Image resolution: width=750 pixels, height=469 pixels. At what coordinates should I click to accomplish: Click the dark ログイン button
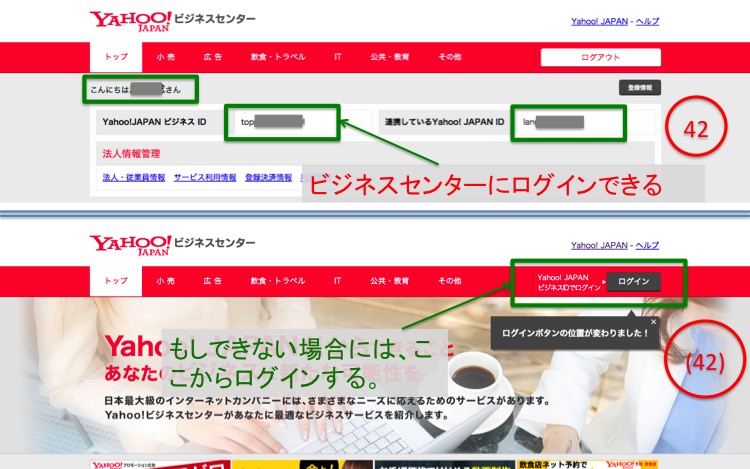click(x=633, y=282)
